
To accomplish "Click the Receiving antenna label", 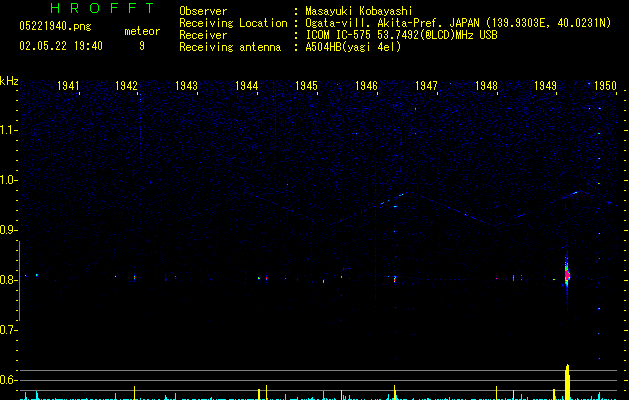I will (230, 47).
